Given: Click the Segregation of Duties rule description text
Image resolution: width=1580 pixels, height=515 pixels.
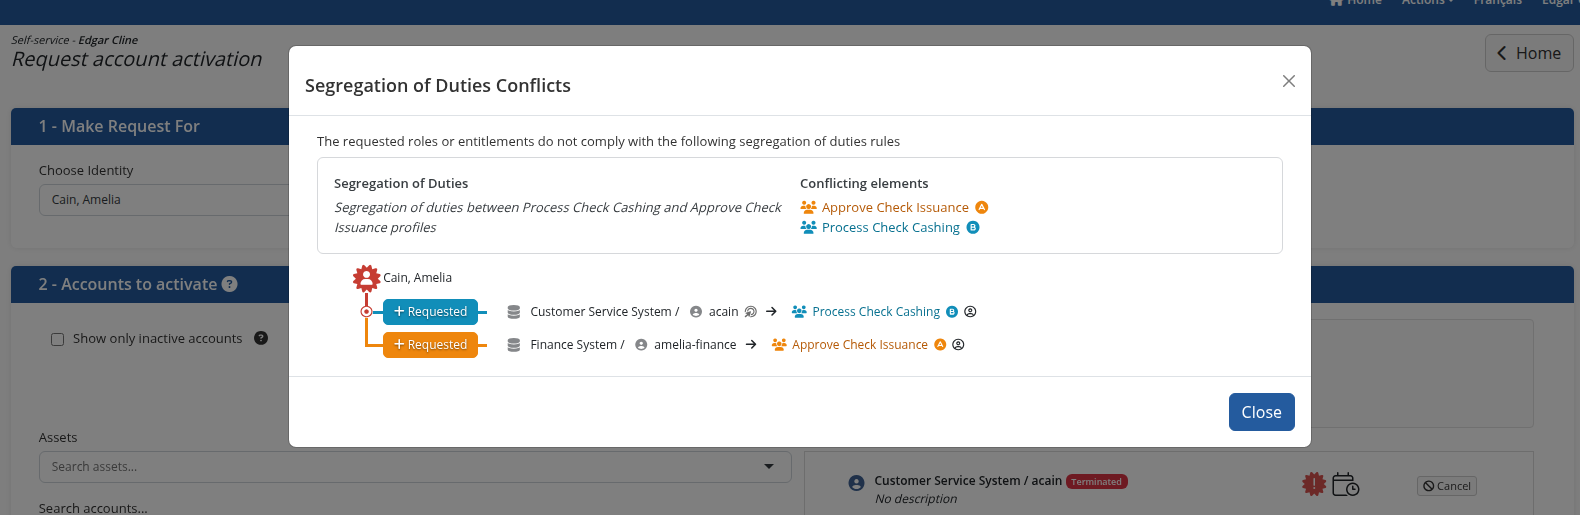Looking at the screenshot, I should click(x=557, y=218).
